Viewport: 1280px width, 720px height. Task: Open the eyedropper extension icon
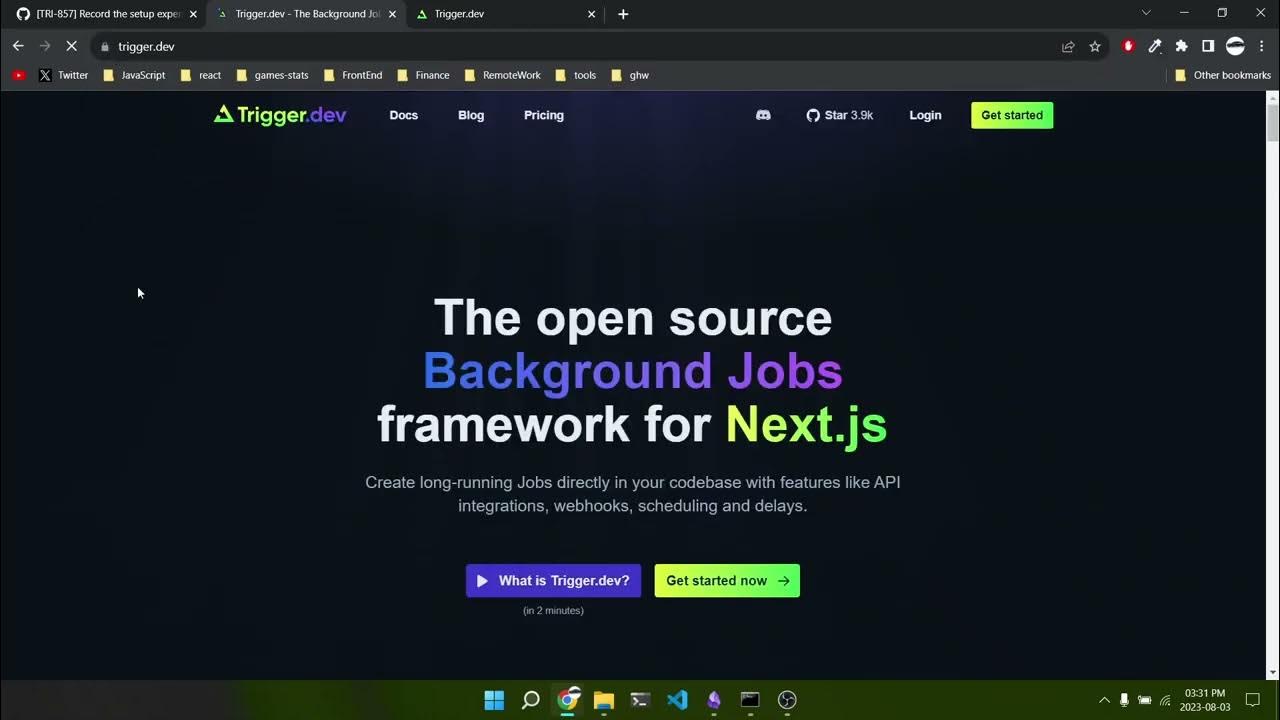(1155, 46)
